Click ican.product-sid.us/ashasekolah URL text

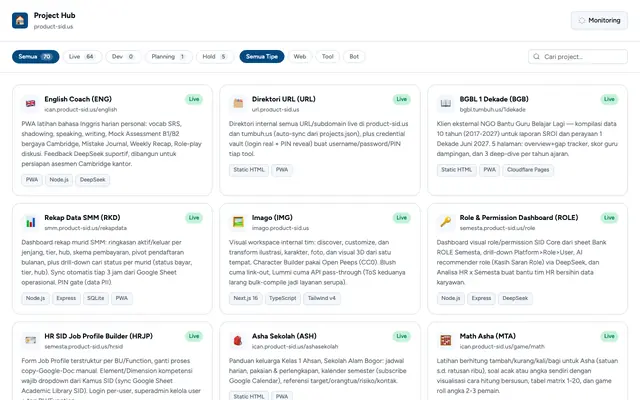coord(295,347)
